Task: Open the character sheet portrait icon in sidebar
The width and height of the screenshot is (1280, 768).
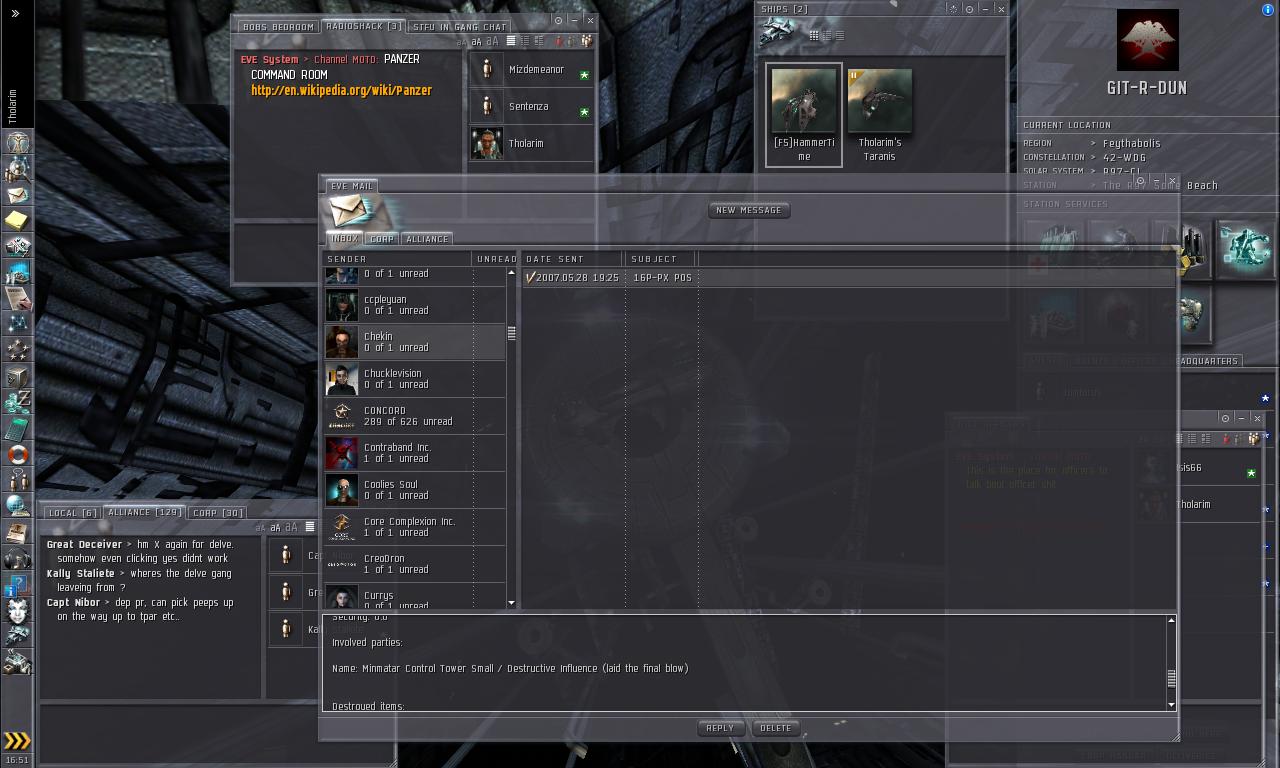Action: pos(18,142)
